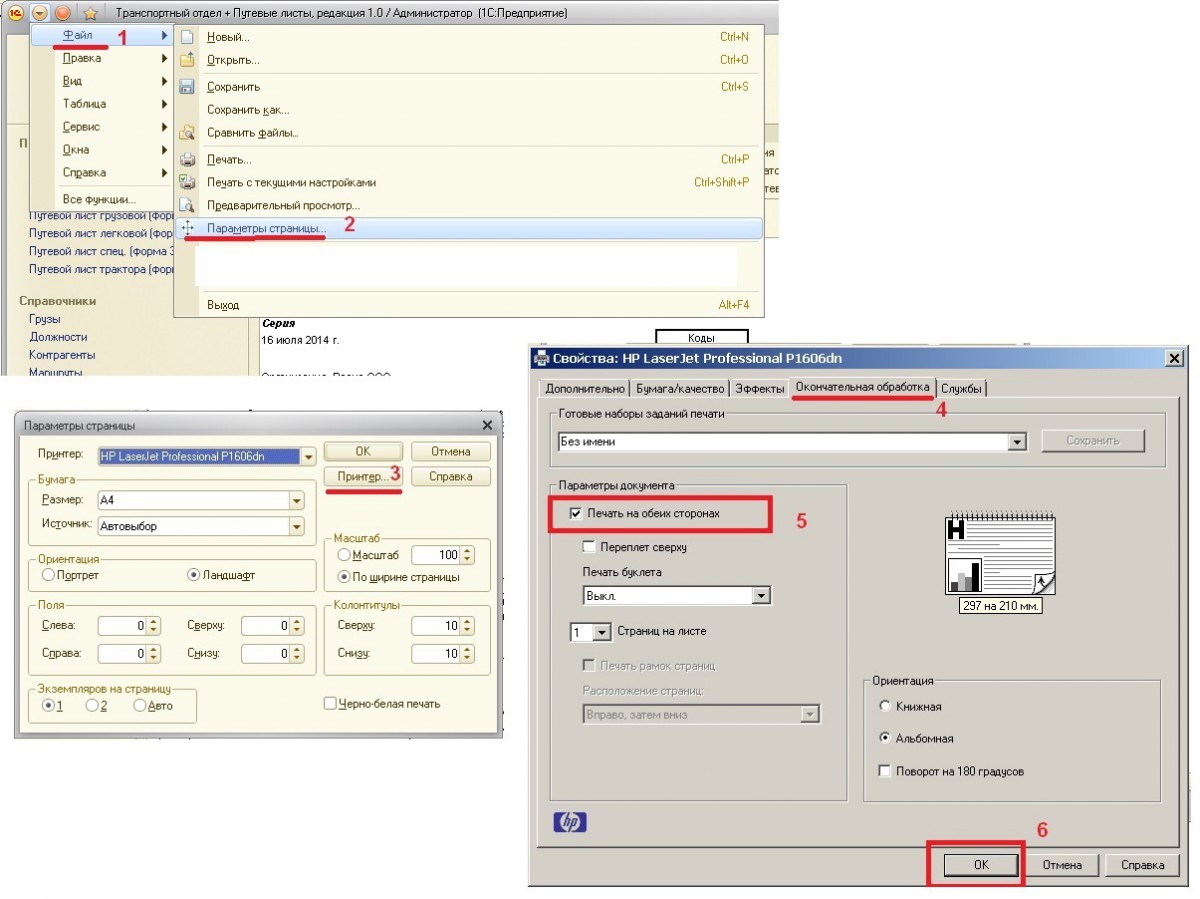Click the favorites star icon in title bar
The height and width of the screenshot is (899, 1200).
coord(90,13)
